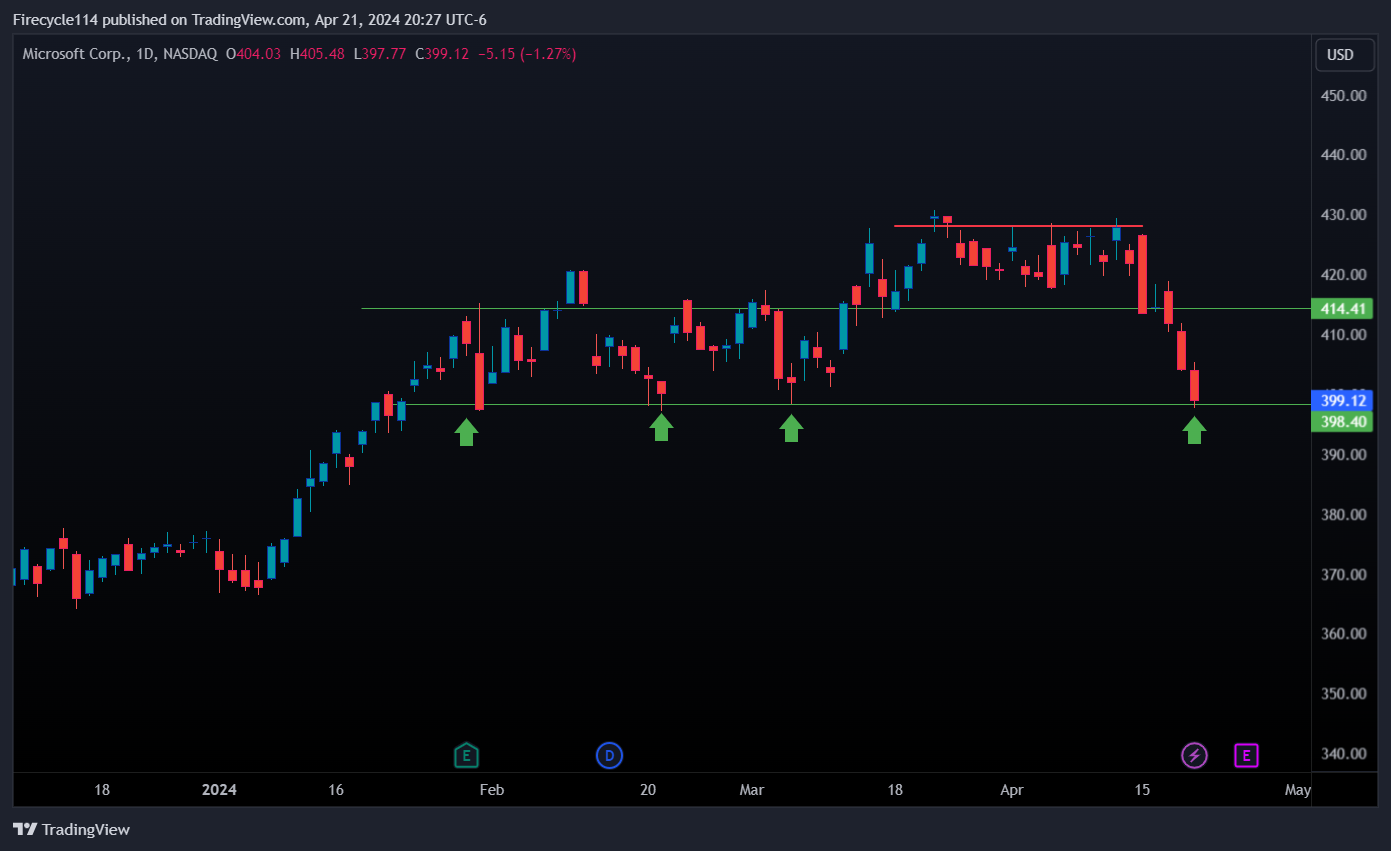Image resolution: width=1391 pixels, height=851 pixels.
Task: Click the 450.00 price axis label
Action: 1343,96
